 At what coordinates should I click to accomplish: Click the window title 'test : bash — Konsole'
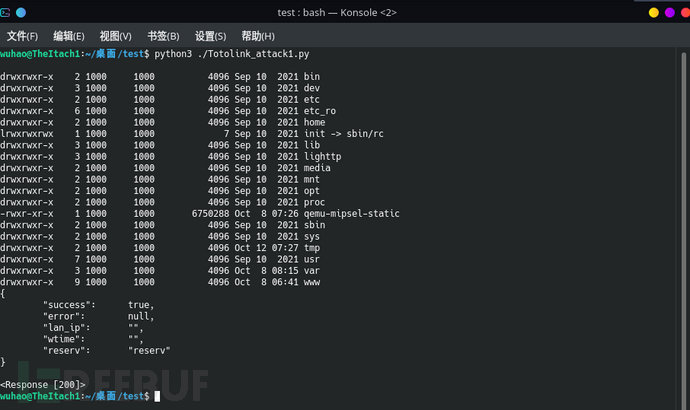tap(337, 12)
